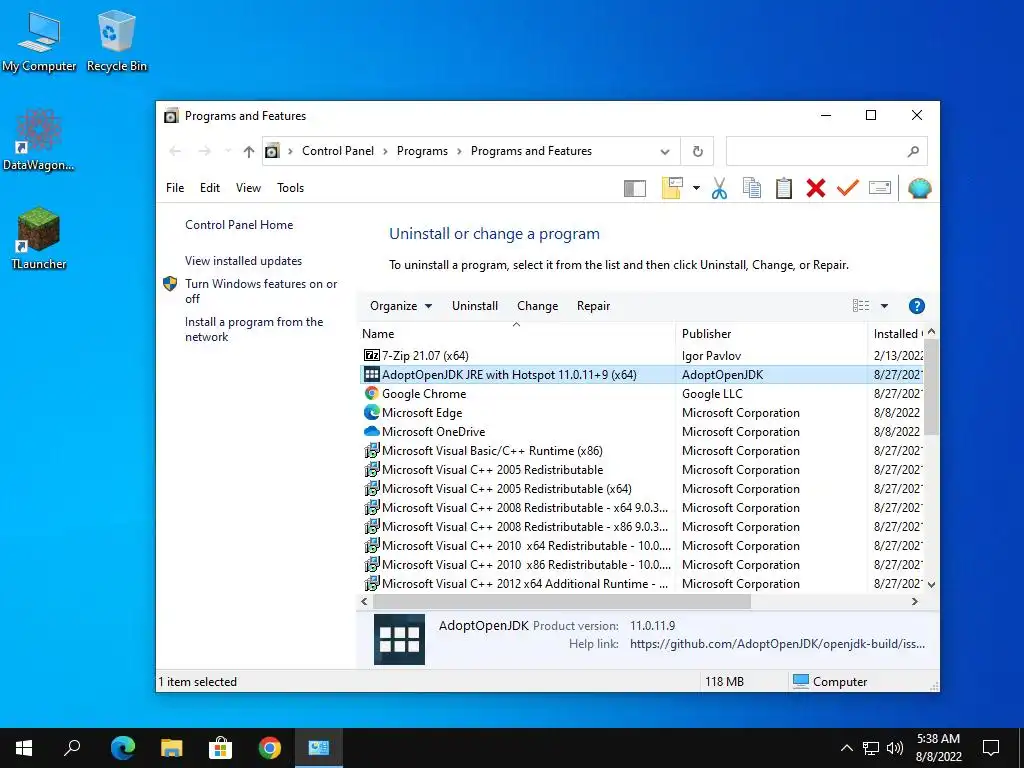Go up one level with up arrow

[248, 152]
